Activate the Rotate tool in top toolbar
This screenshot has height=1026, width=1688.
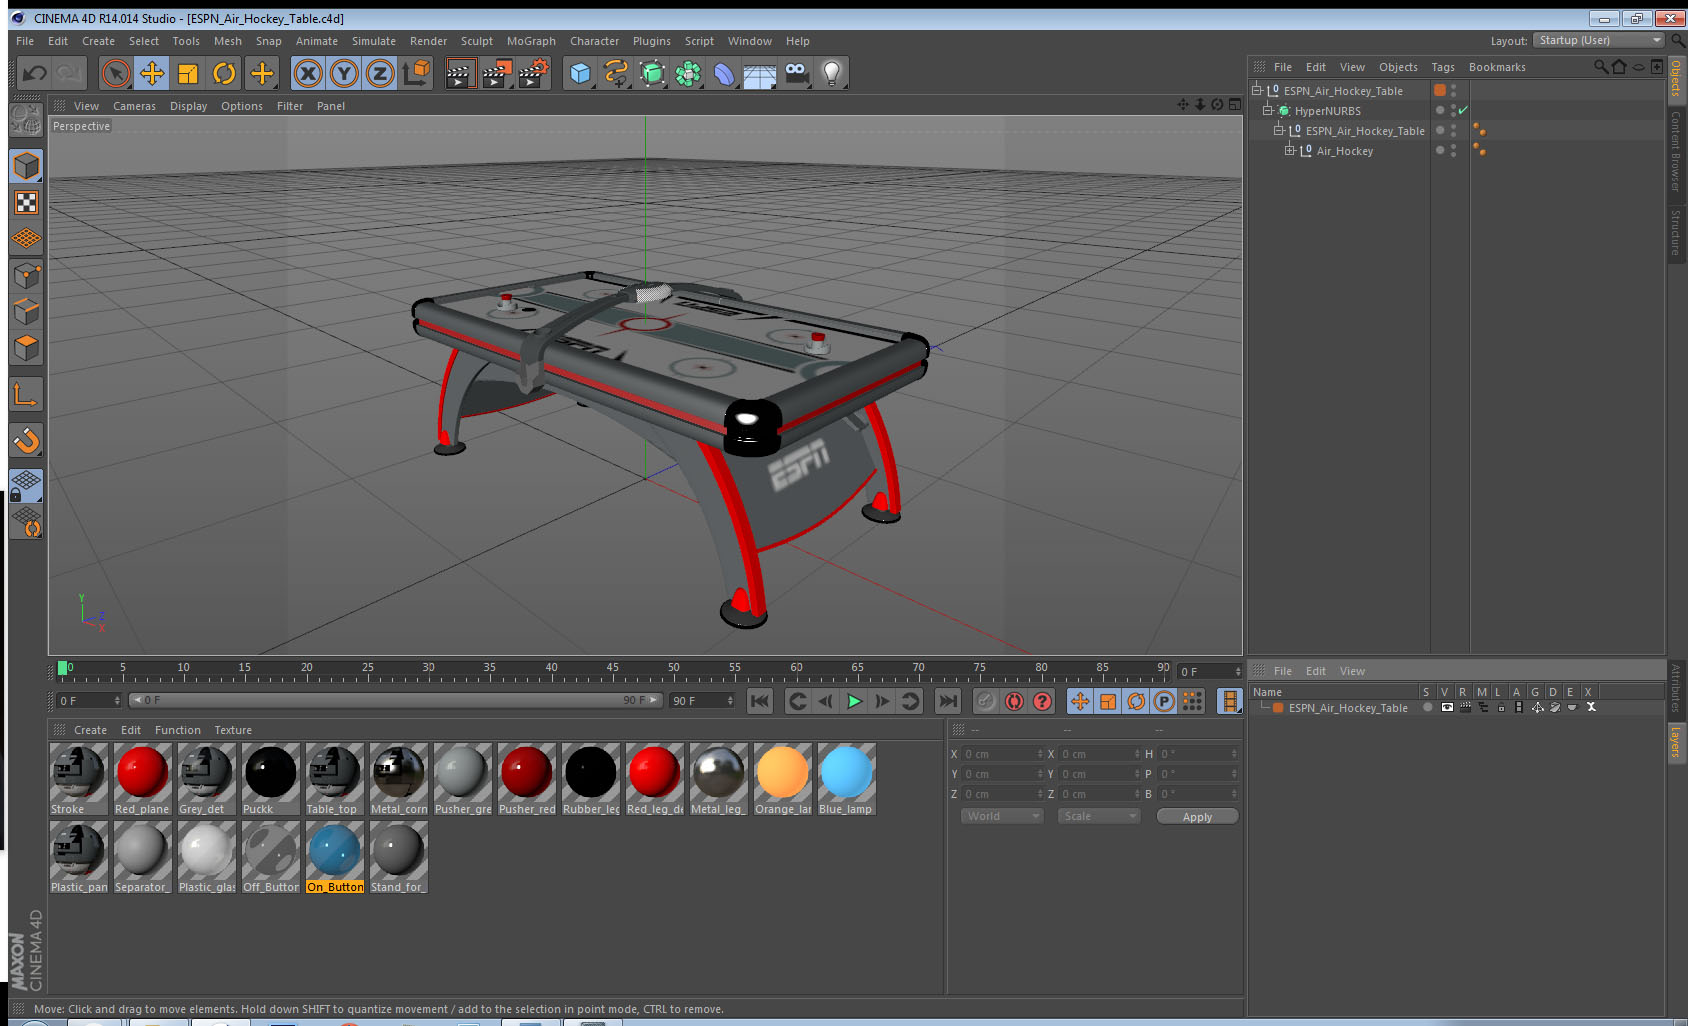point(225,73)
